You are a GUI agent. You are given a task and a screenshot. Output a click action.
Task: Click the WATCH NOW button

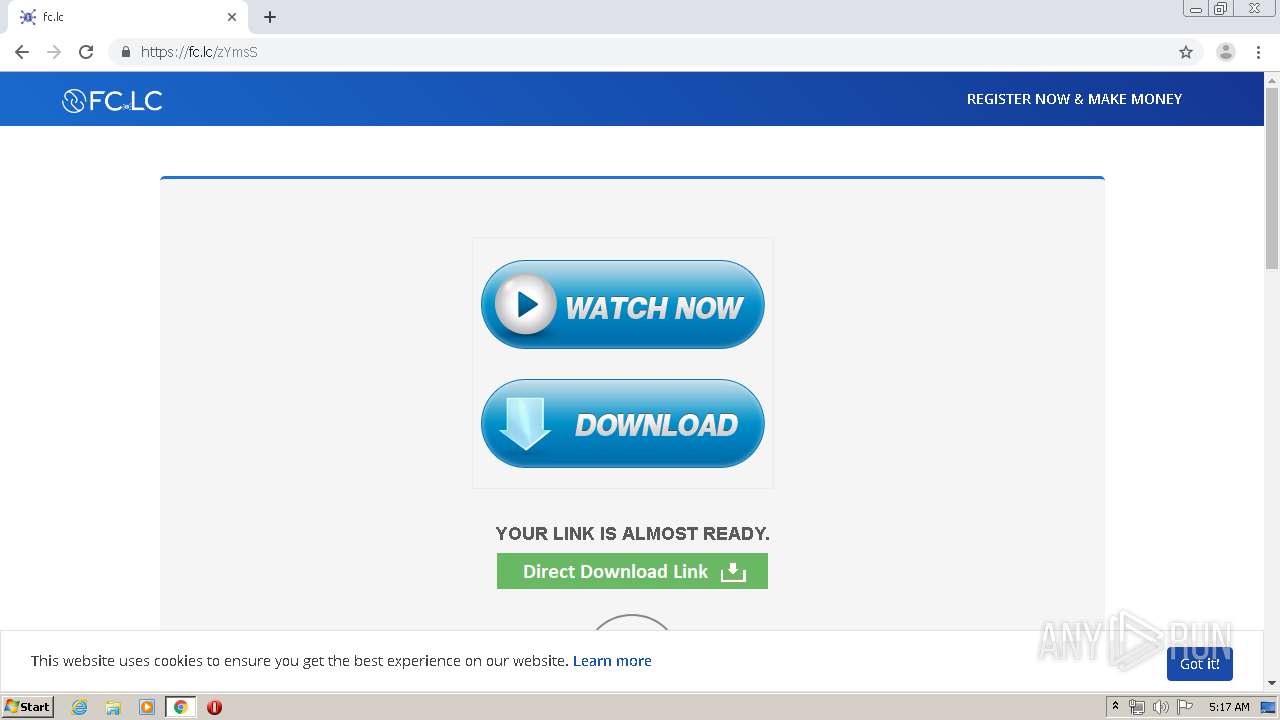[x=623, y=305]
